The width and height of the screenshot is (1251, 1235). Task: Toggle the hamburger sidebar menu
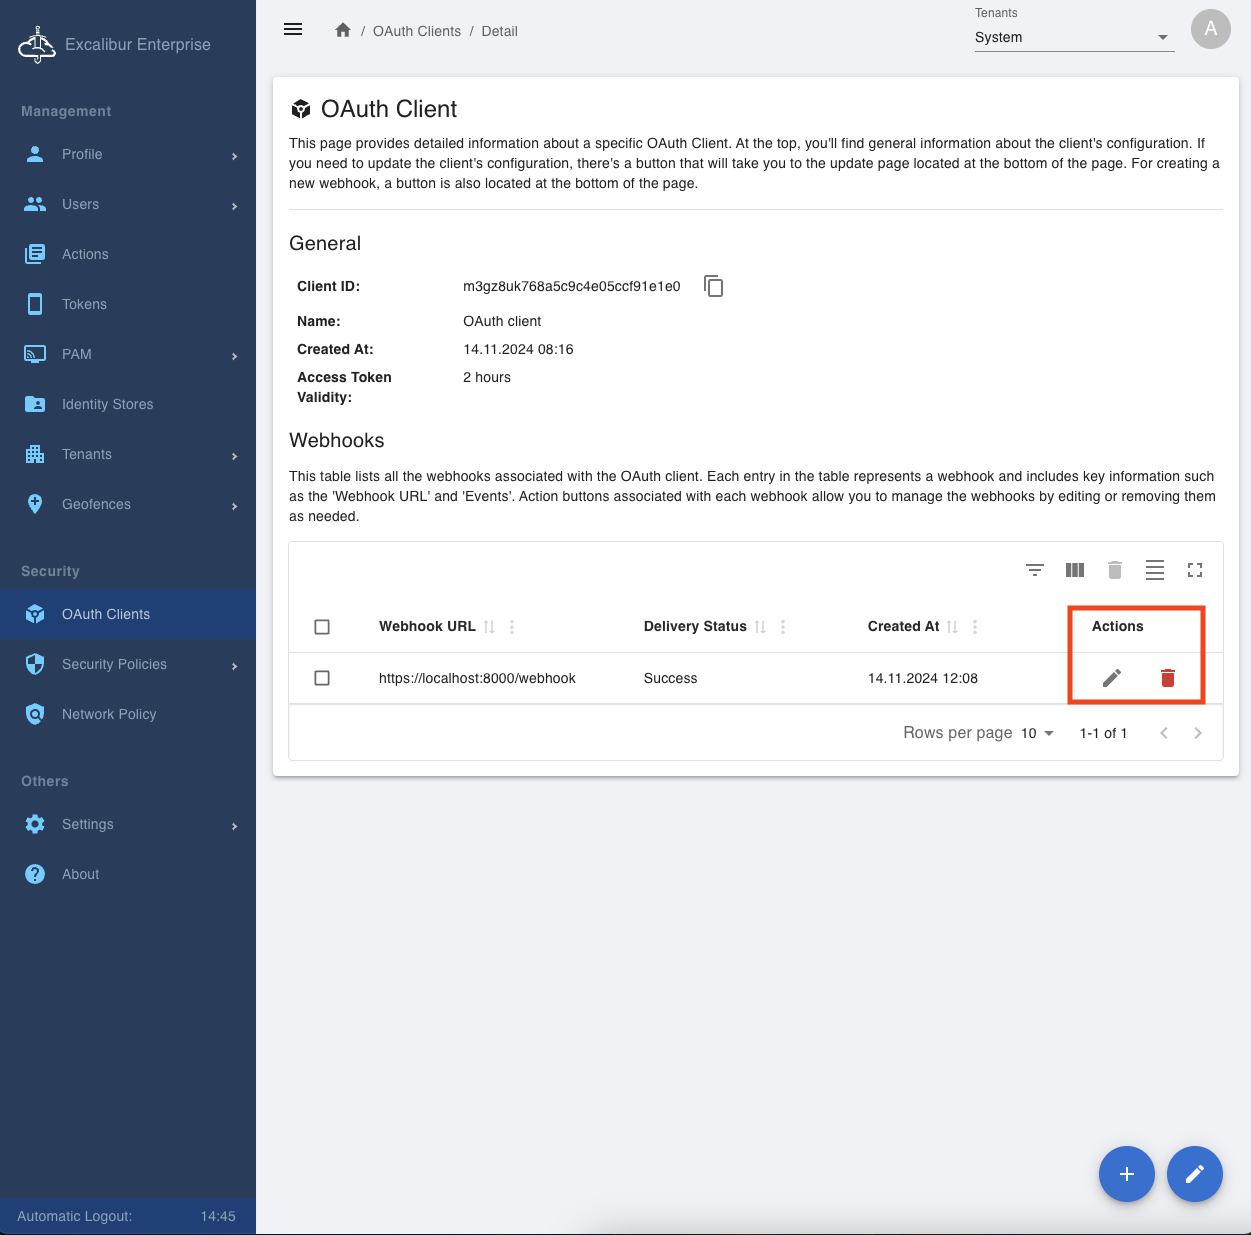pos(293,30)
